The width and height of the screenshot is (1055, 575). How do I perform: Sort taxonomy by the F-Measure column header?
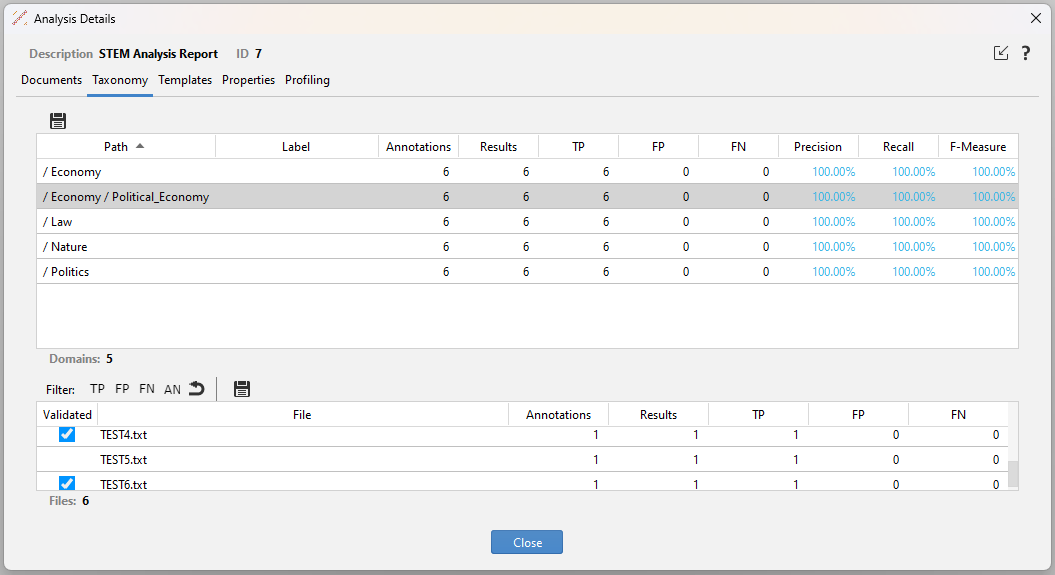pos(977,147)
